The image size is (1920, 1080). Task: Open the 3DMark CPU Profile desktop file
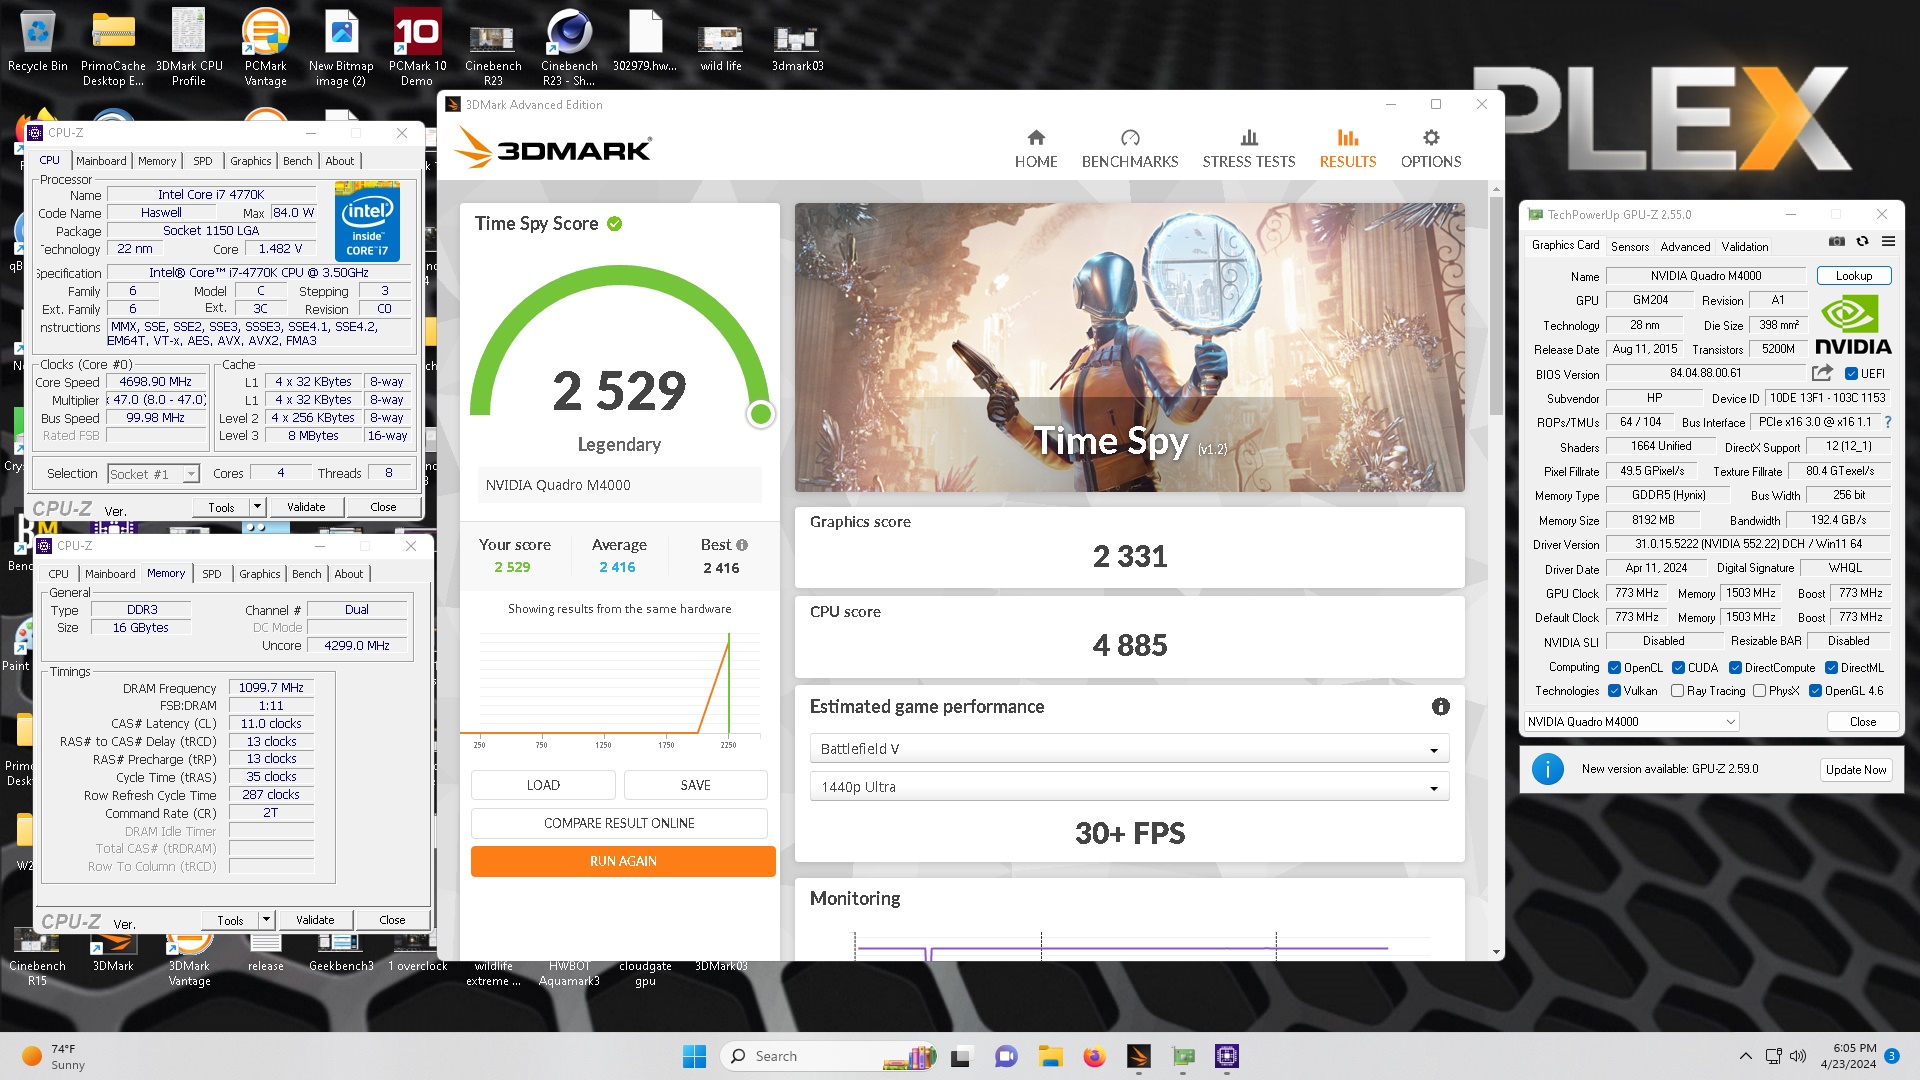click(x=189, y=48)
